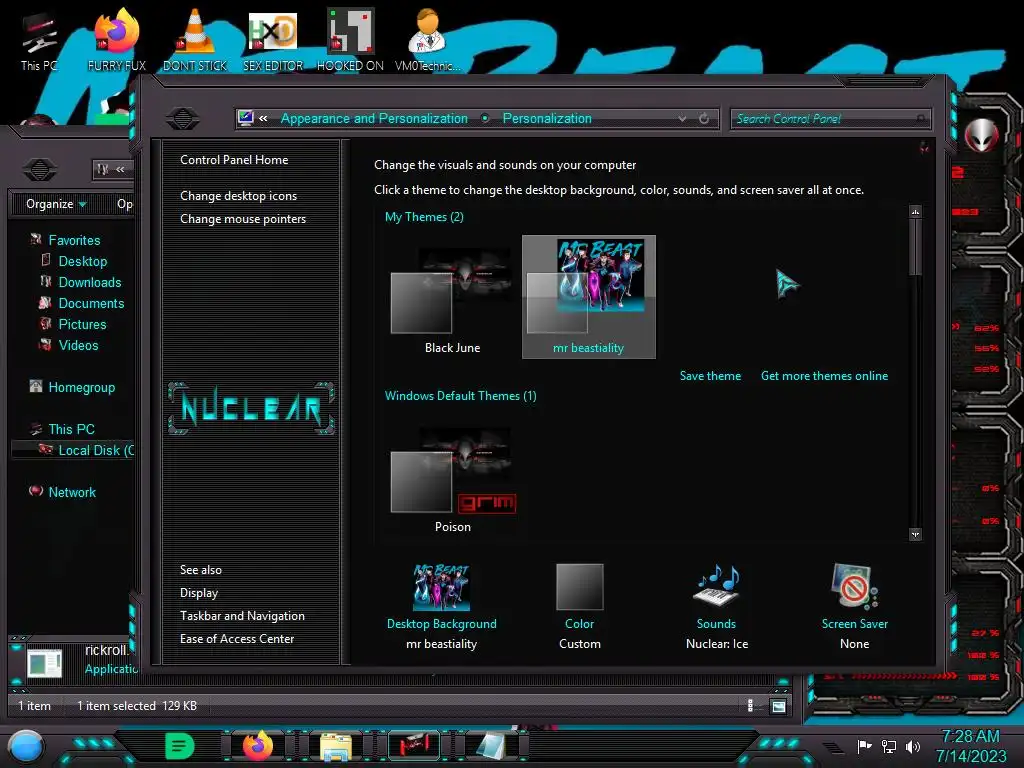This screenshot has height=768, width=1024.
Task: Select Downloads in Explorer navigation pane
Action: (89, 282)
